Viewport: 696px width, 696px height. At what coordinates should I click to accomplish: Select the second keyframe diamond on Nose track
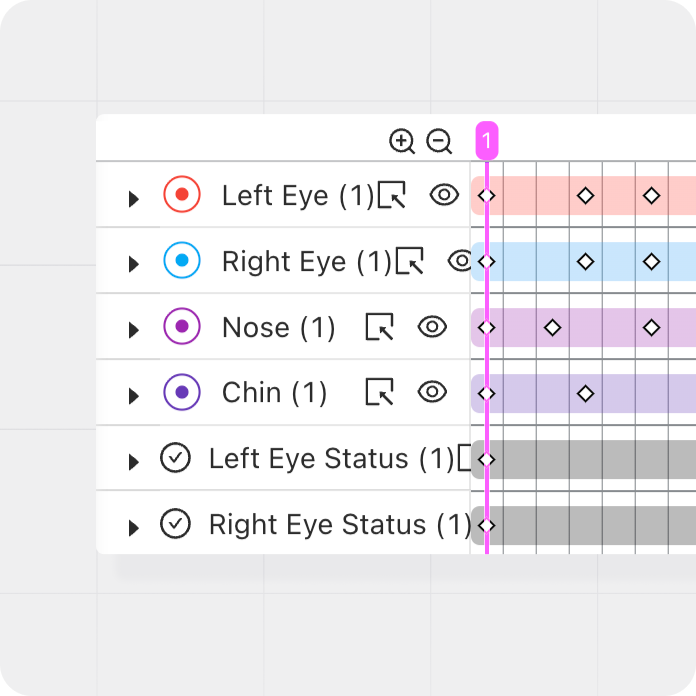552,327
